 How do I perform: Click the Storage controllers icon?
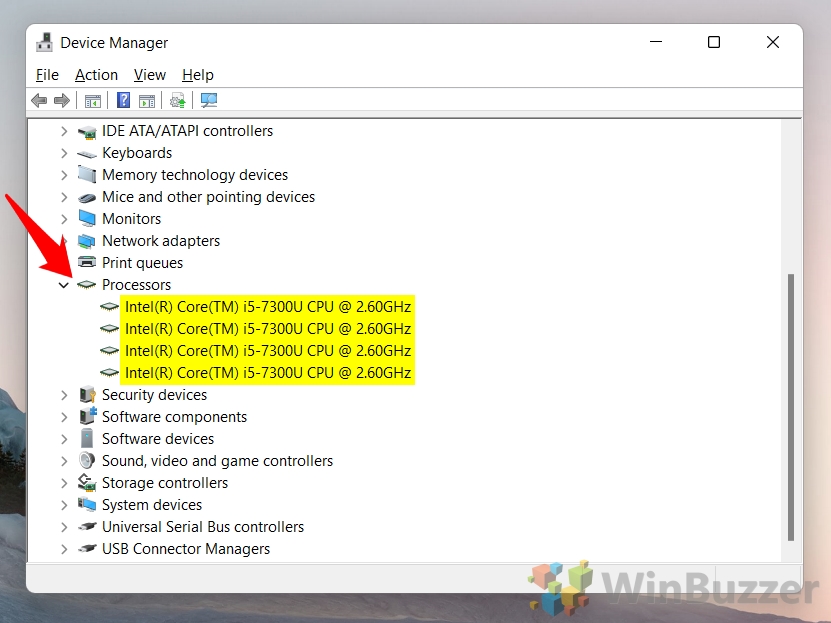tap(87, 482)
